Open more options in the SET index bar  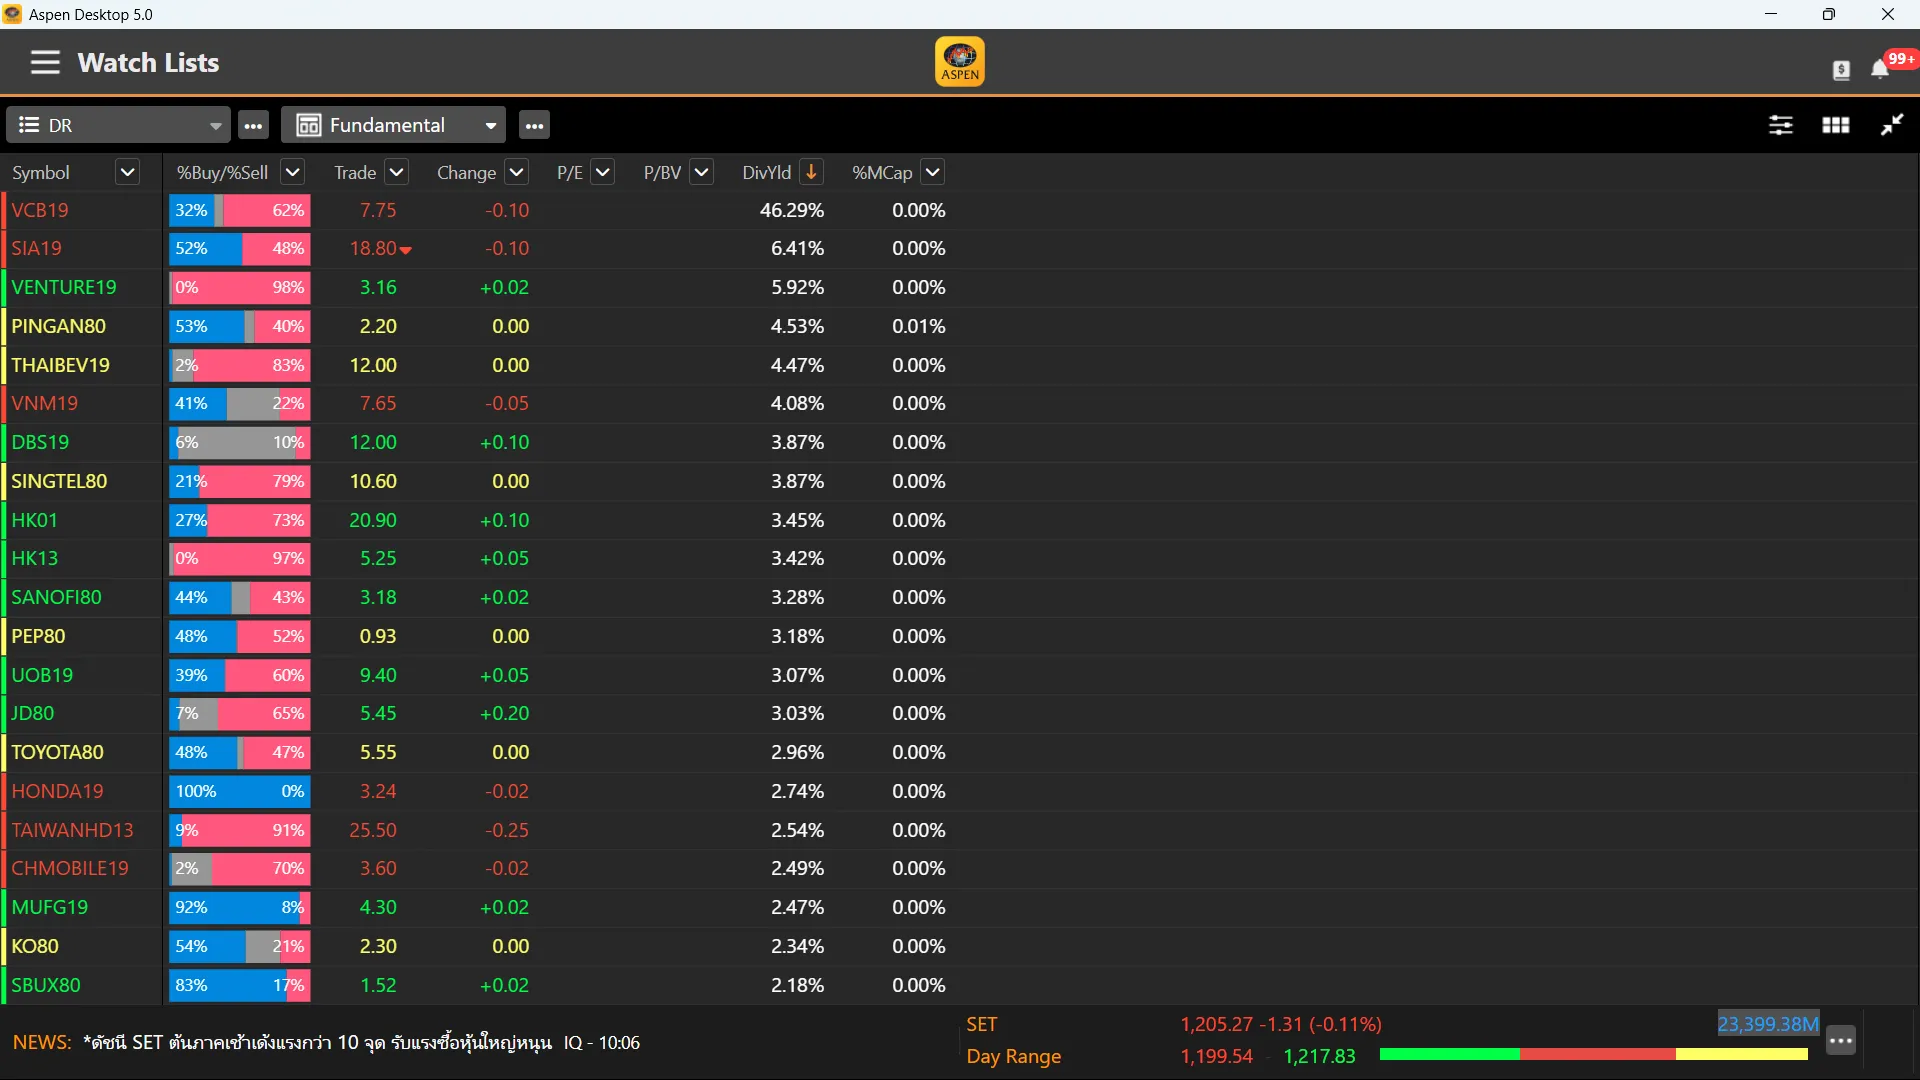pyautogui.click(x=1840, y=1041)
